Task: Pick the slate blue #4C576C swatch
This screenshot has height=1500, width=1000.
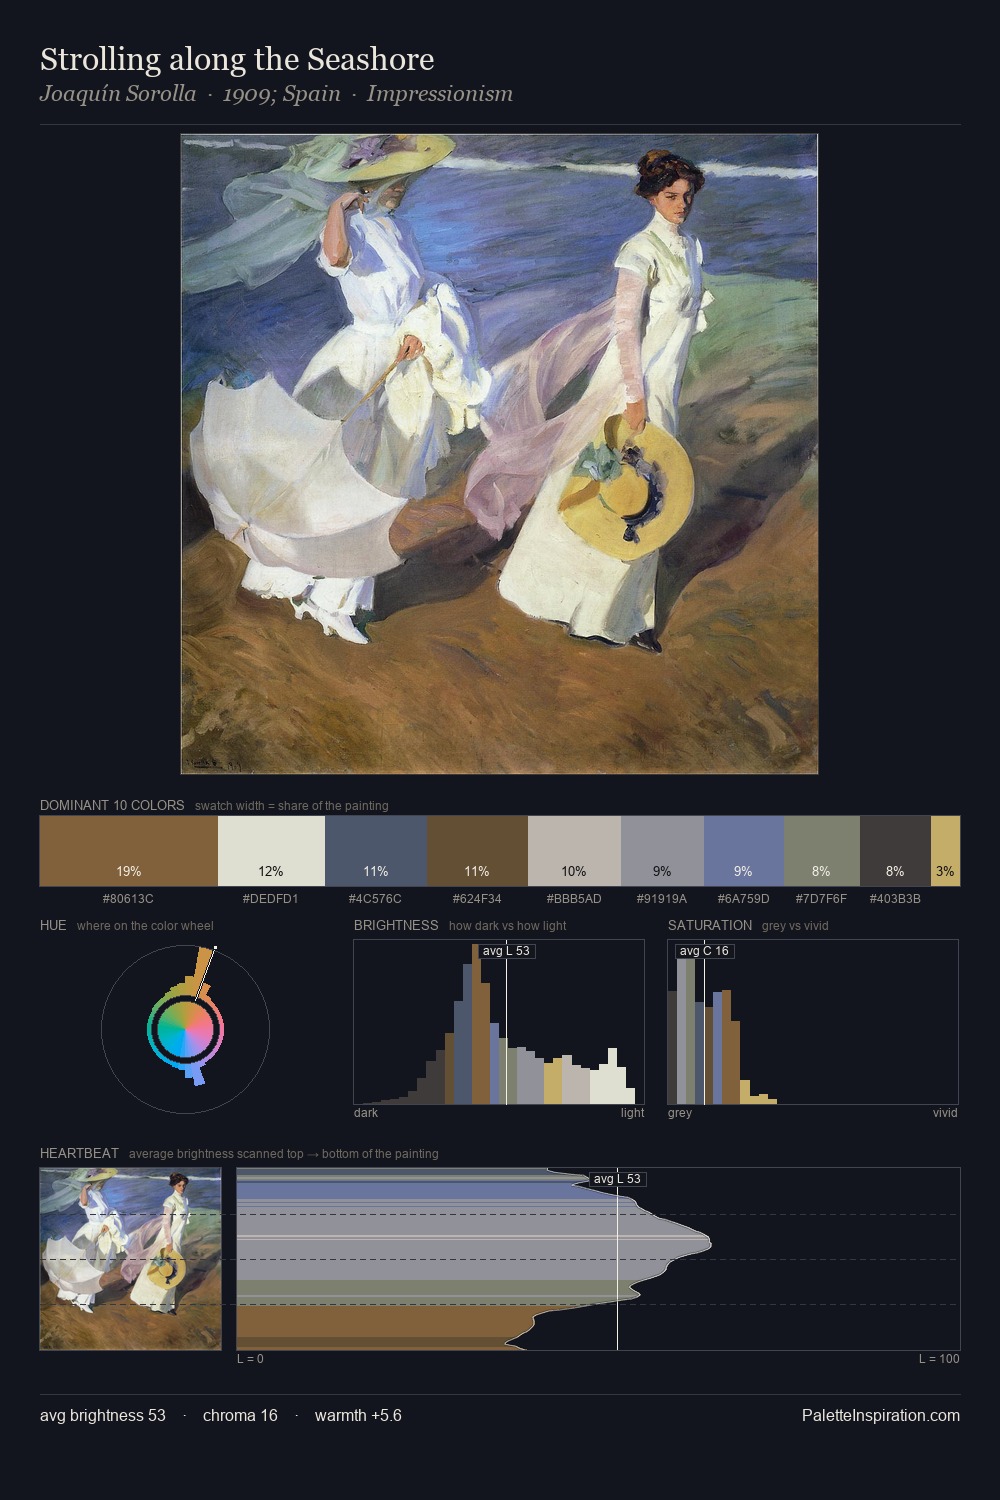Action: pyautogui.click(x=376, y=851)
